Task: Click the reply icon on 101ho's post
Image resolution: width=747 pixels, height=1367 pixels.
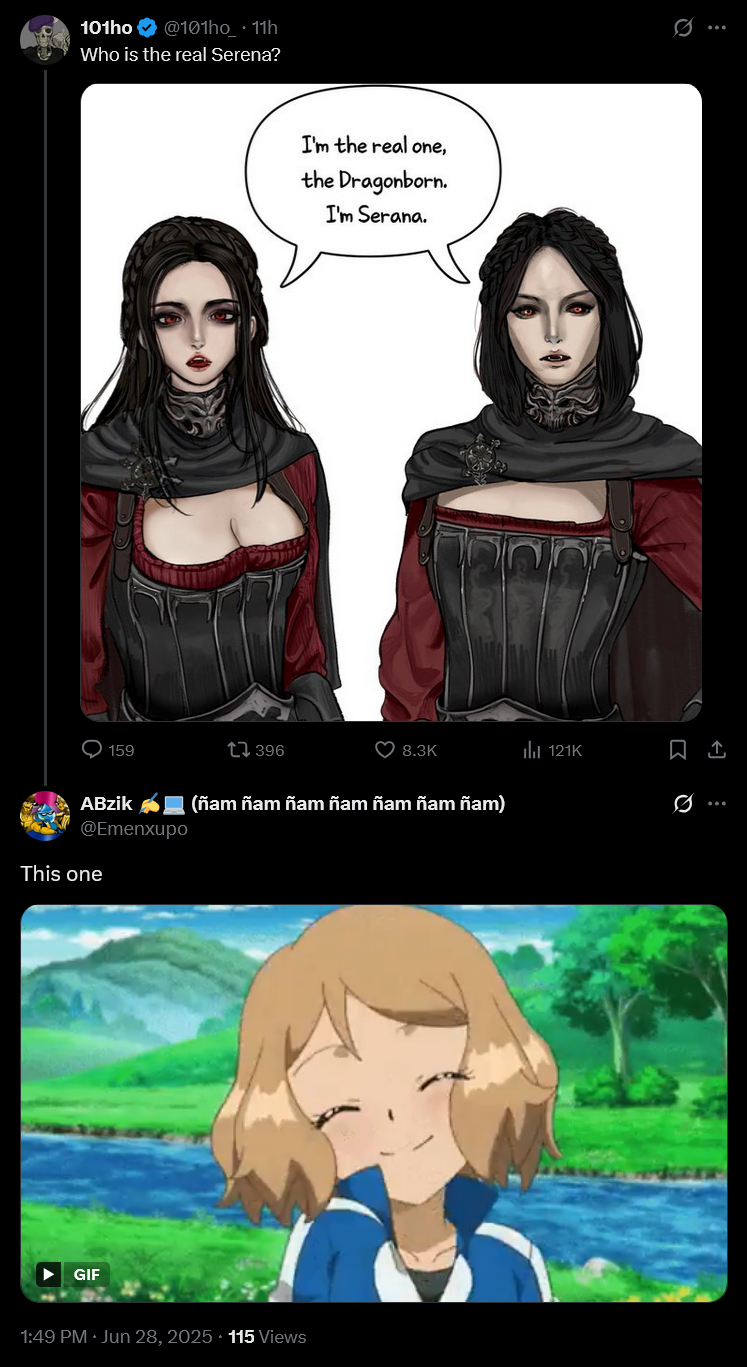Action: (92, 749)
